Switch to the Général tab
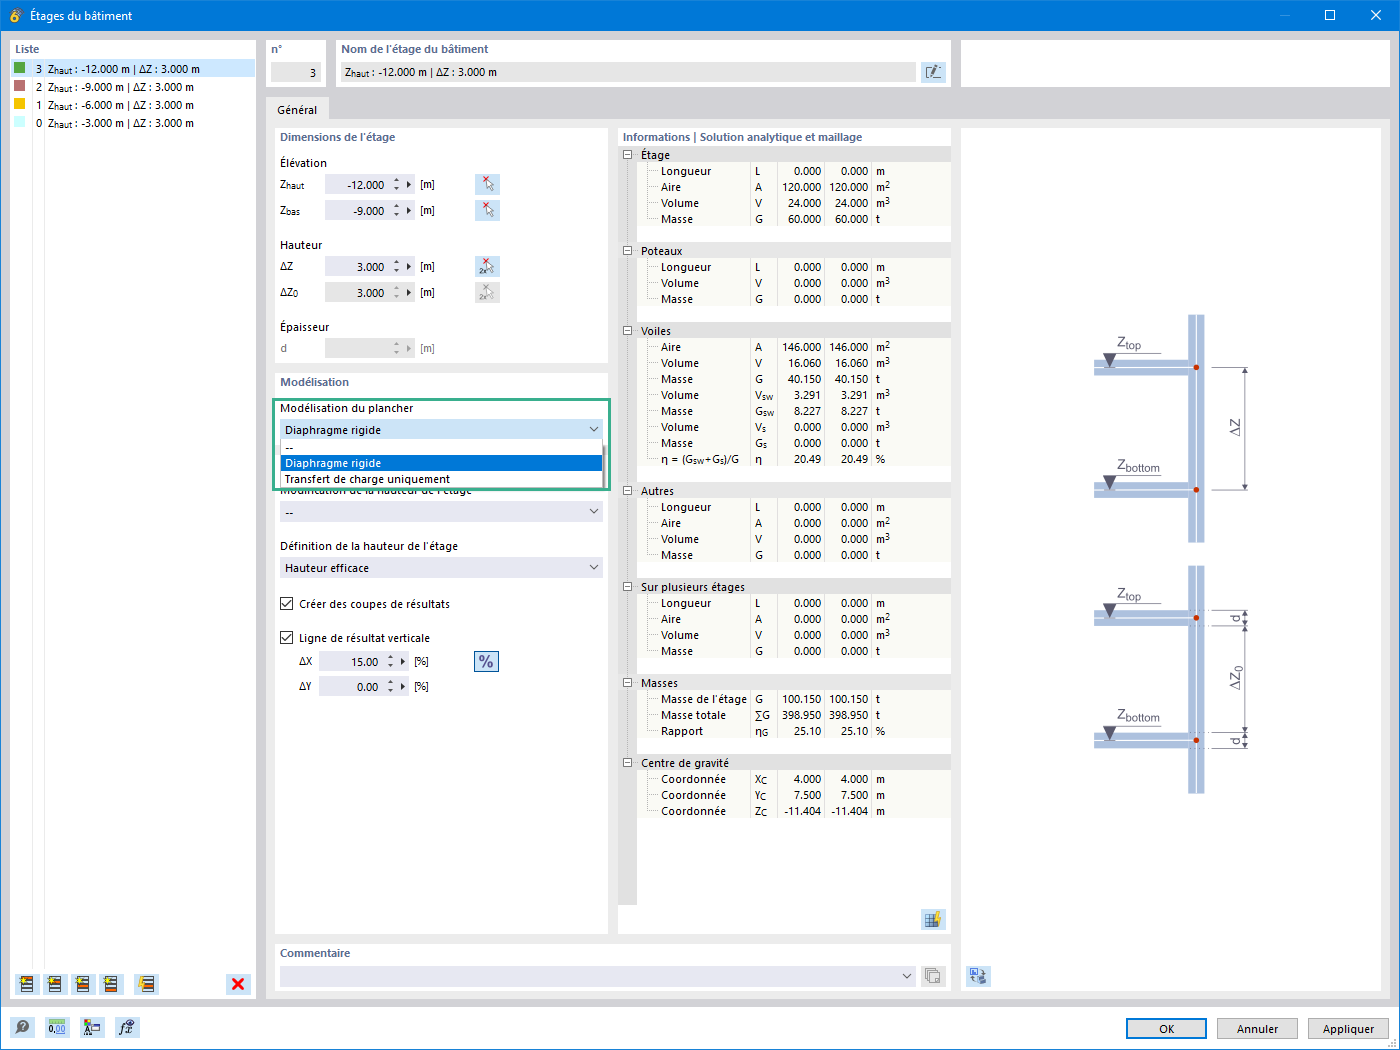The width and height of the screenshot is (1400, 1050). click(x=297, y=110)
